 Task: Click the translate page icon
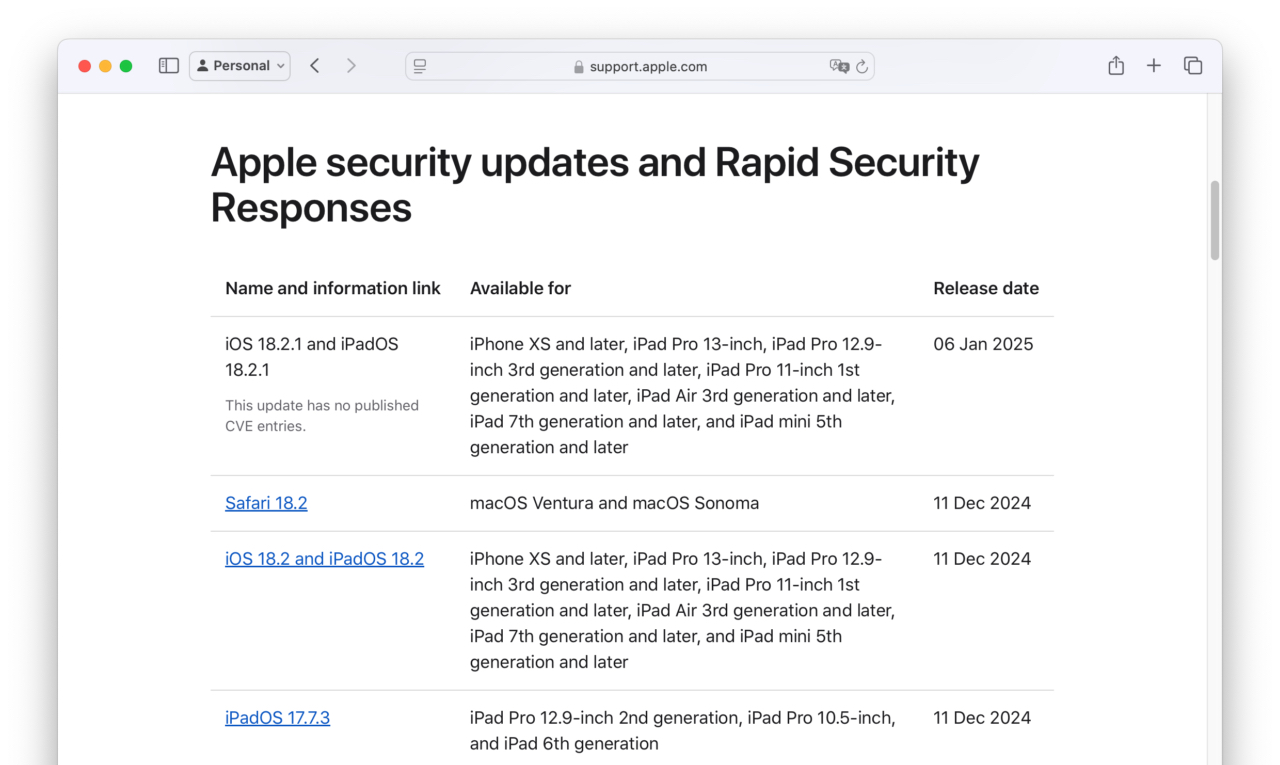(839, 67)
